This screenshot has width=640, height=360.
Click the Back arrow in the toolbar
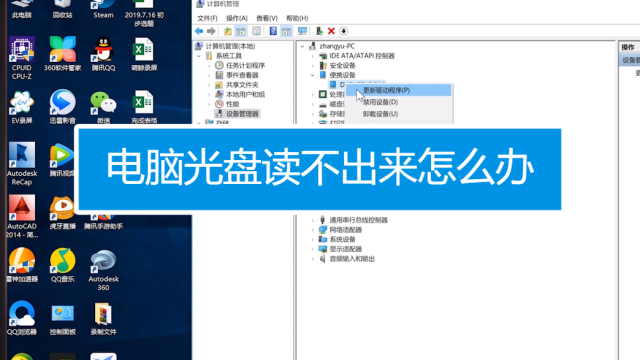pos(199,31)
